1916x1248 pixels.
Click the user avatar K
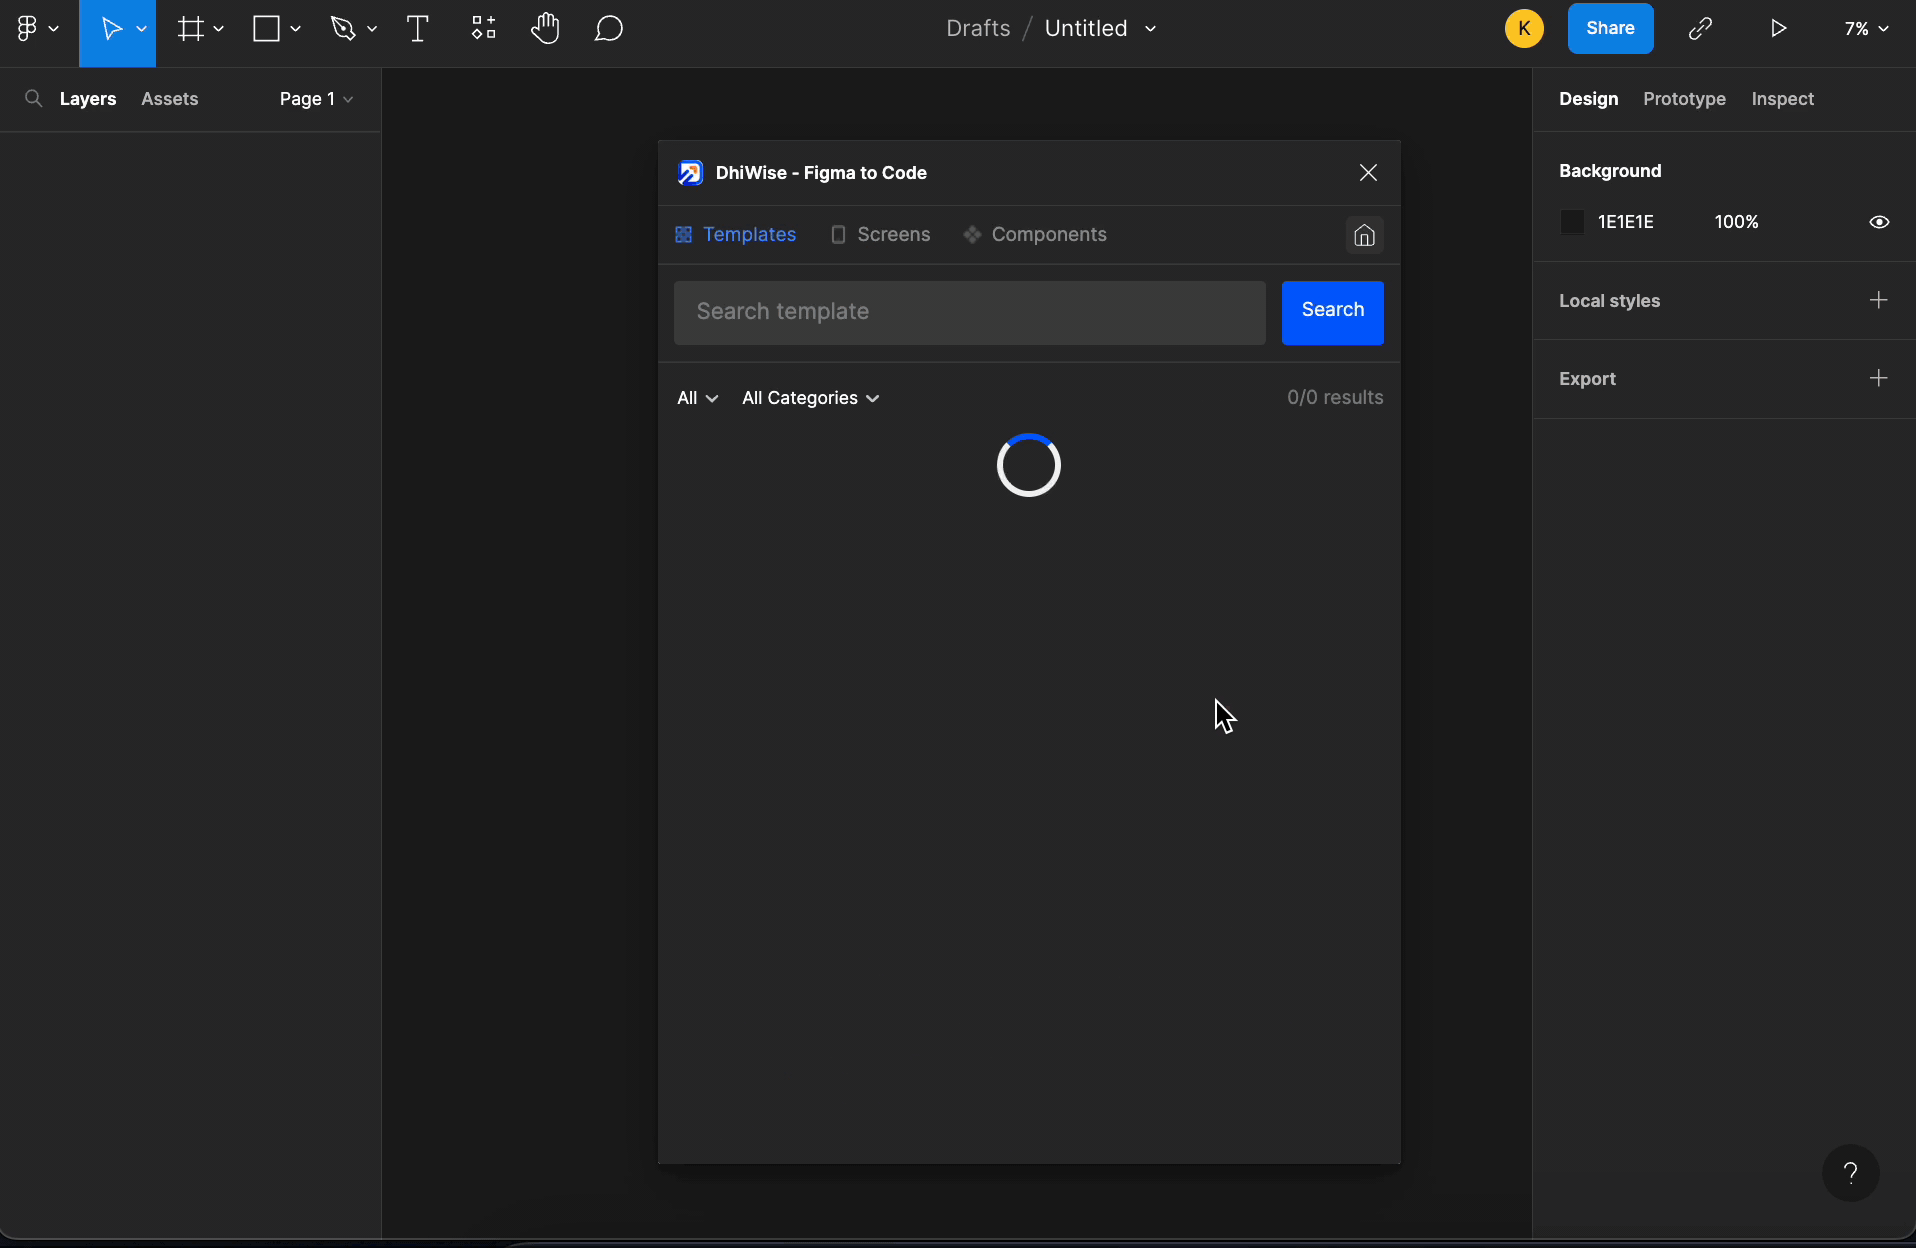click(1524, 29)
